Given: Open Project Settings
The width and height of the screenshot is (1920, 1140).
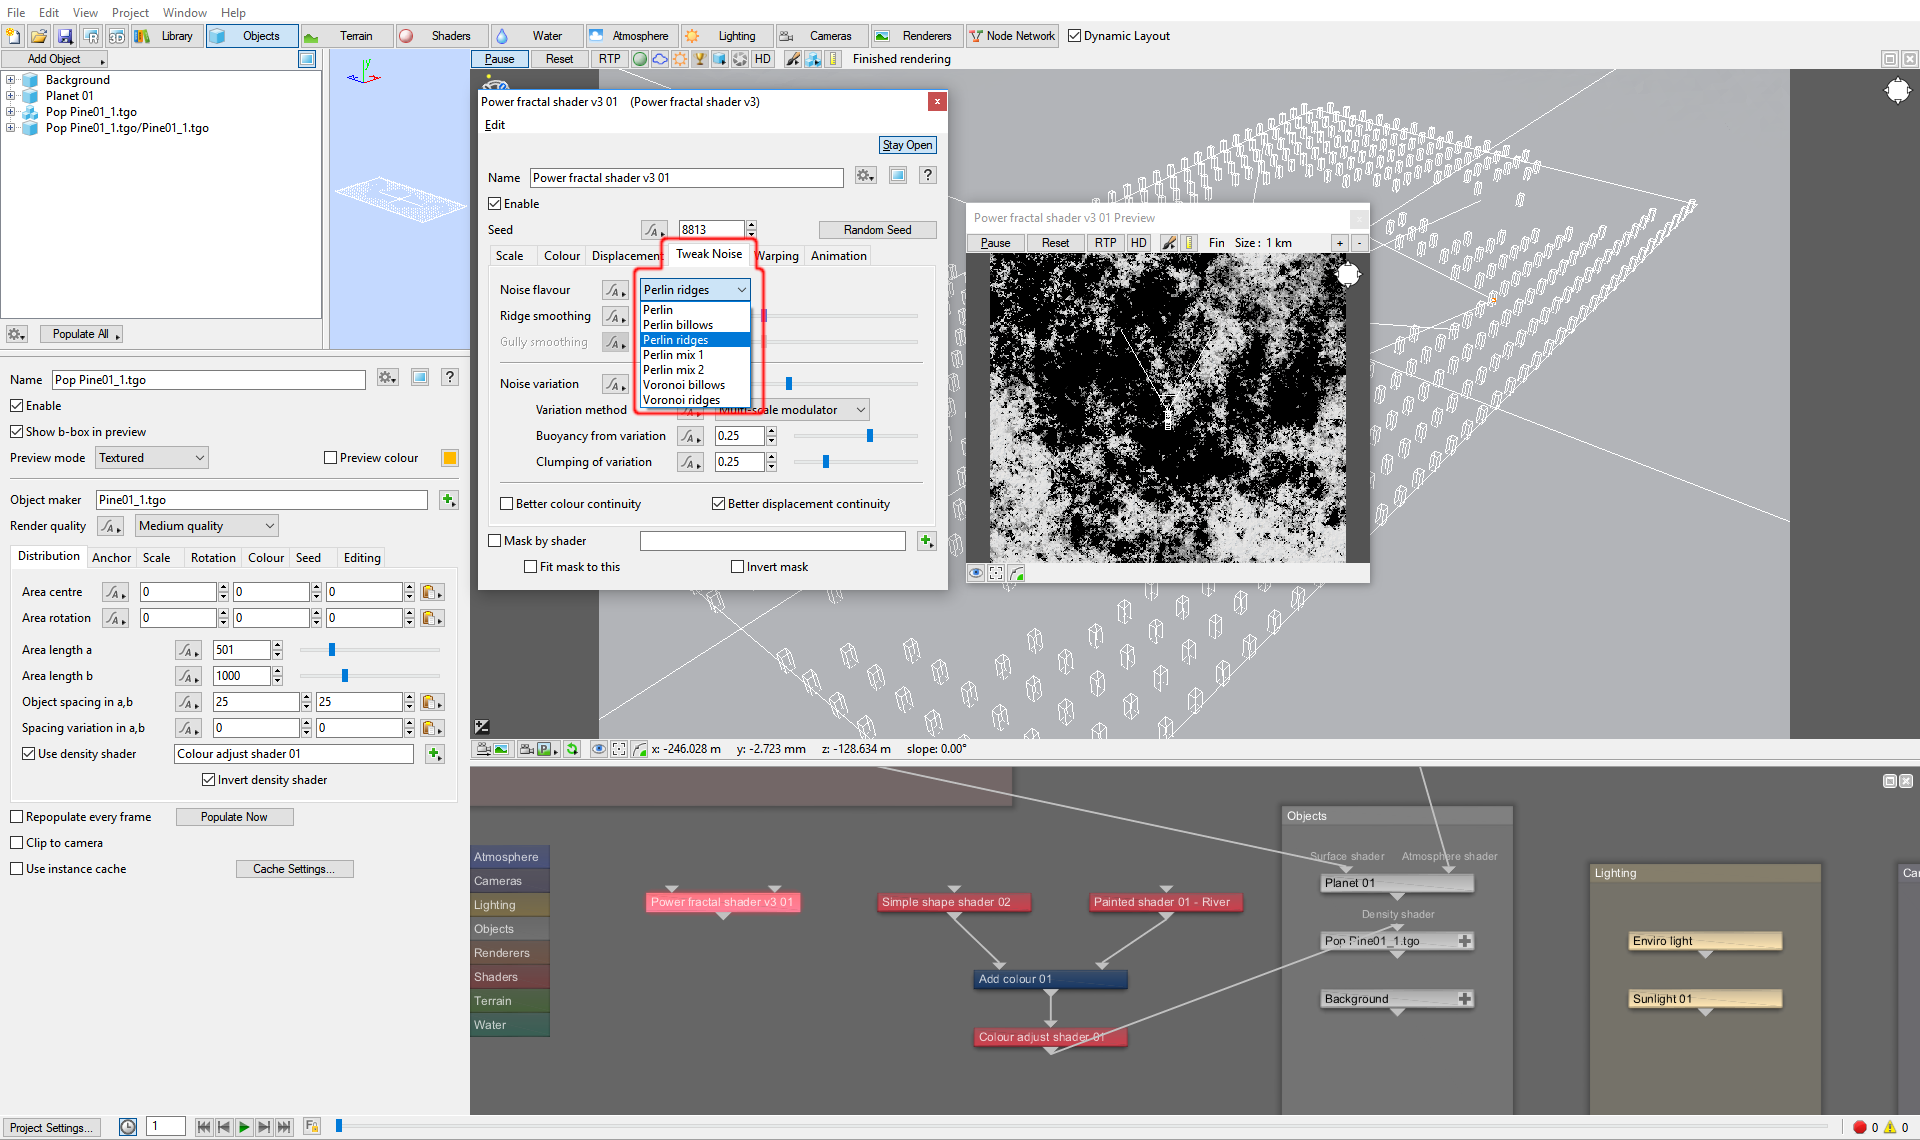Looking at the screenshot, I should pos(52,1127).
